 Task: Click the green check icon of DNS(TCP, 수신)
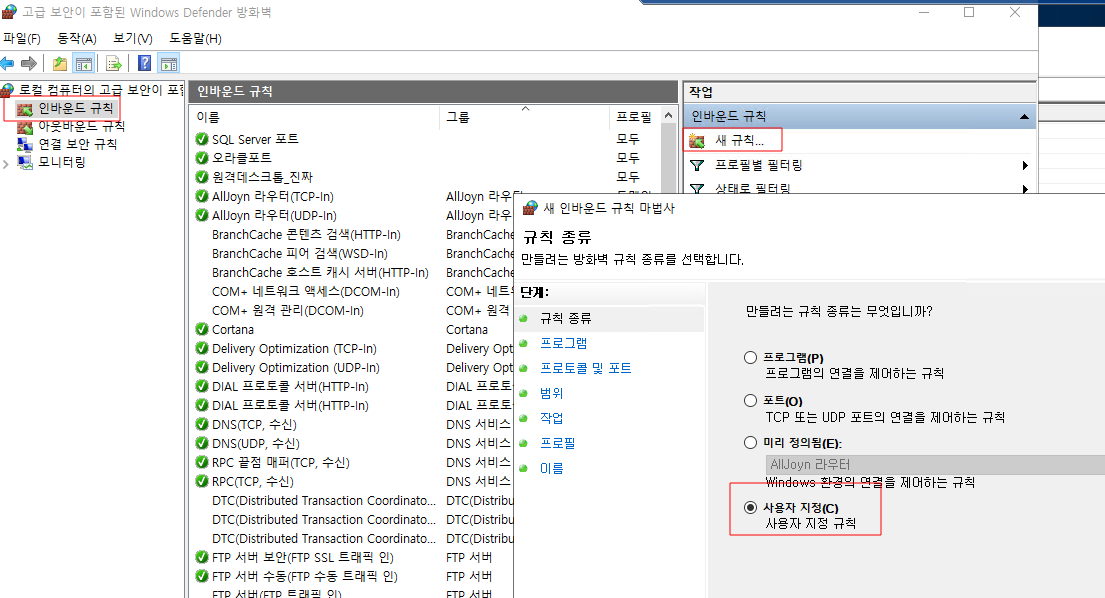coord(202,424)
